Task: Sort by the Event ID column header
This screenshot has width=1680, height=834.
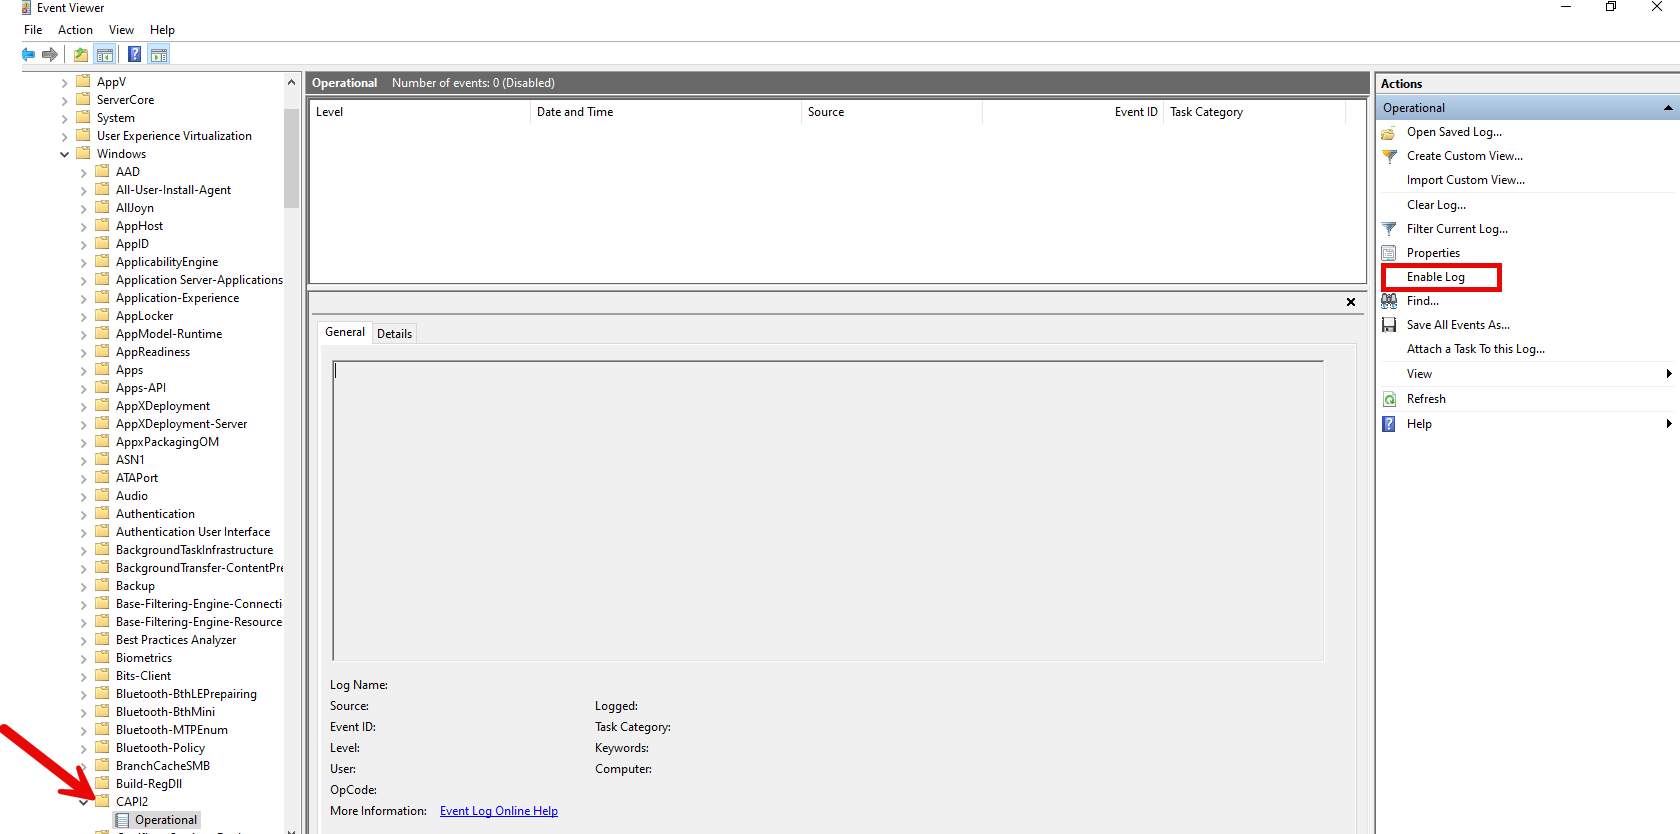Action: [x=1073, y=112]
